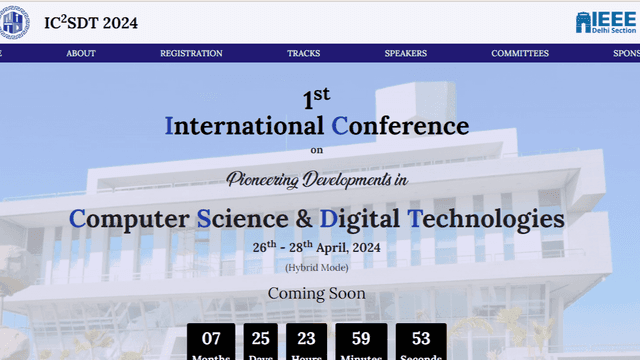Viewport: 640px width, 360px height.
Task: Open the Sponsors menu item
Action: (x=626, y=53)
